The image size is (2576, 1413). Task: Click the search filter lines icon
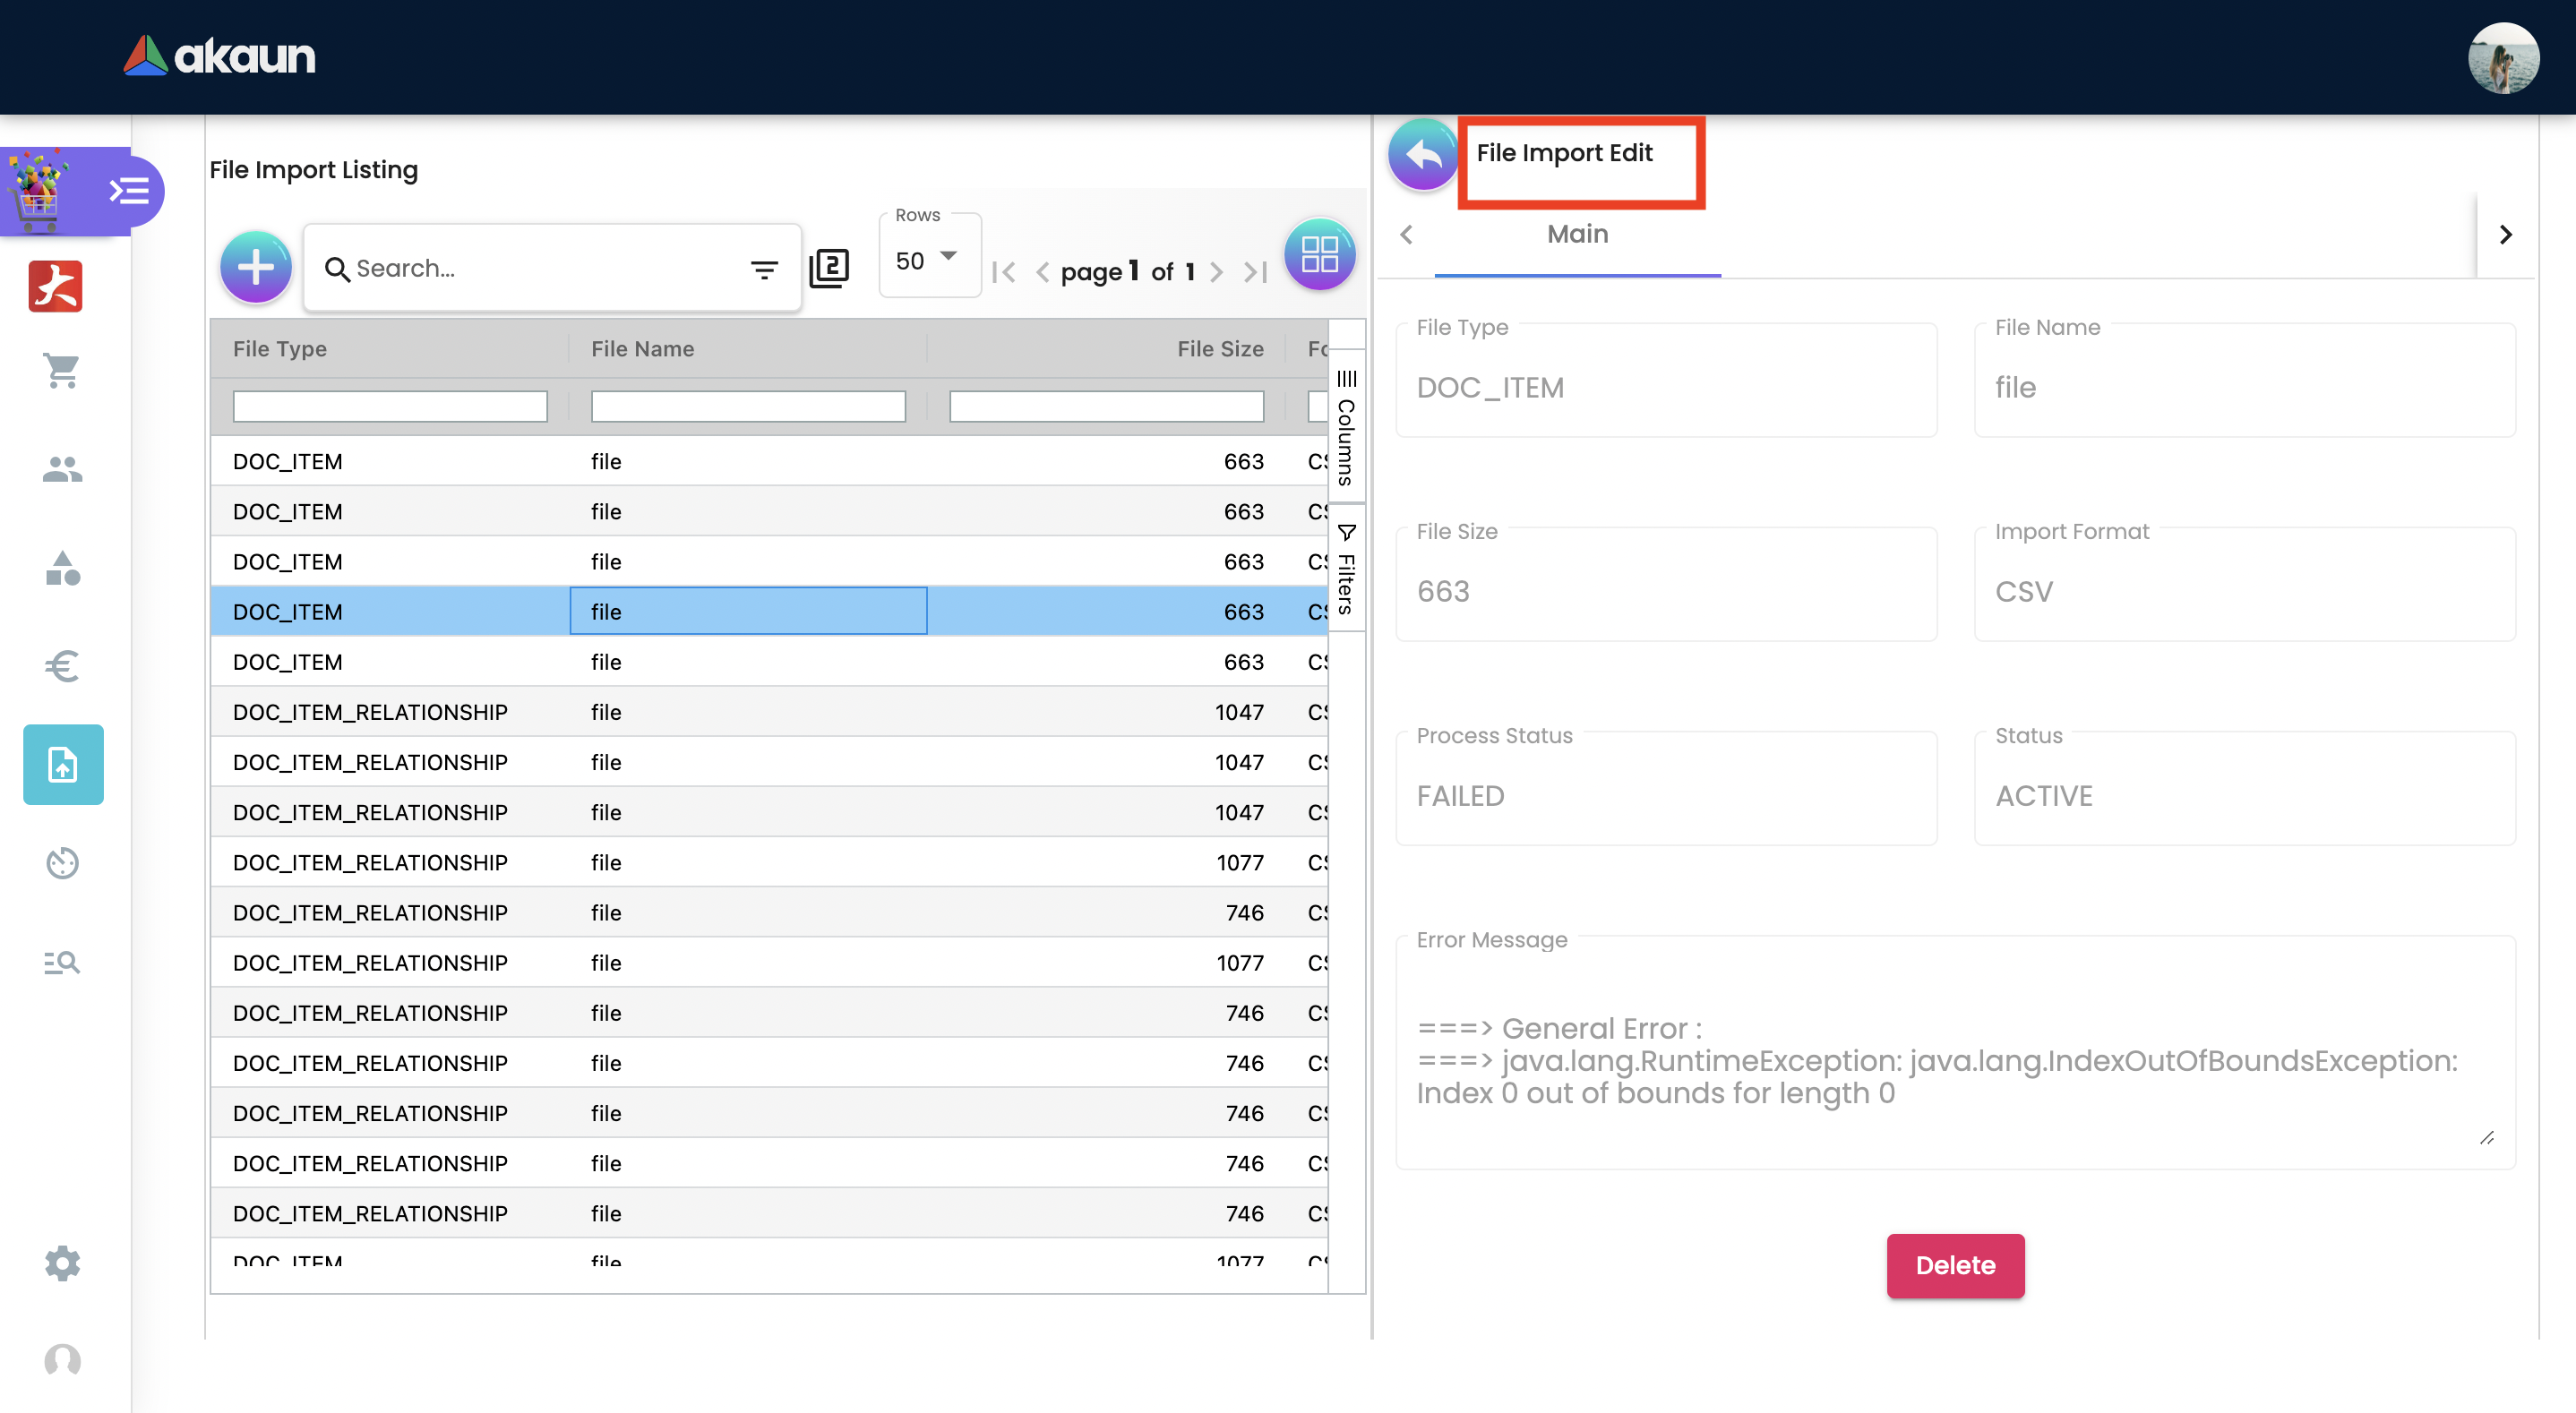(764, 269)
